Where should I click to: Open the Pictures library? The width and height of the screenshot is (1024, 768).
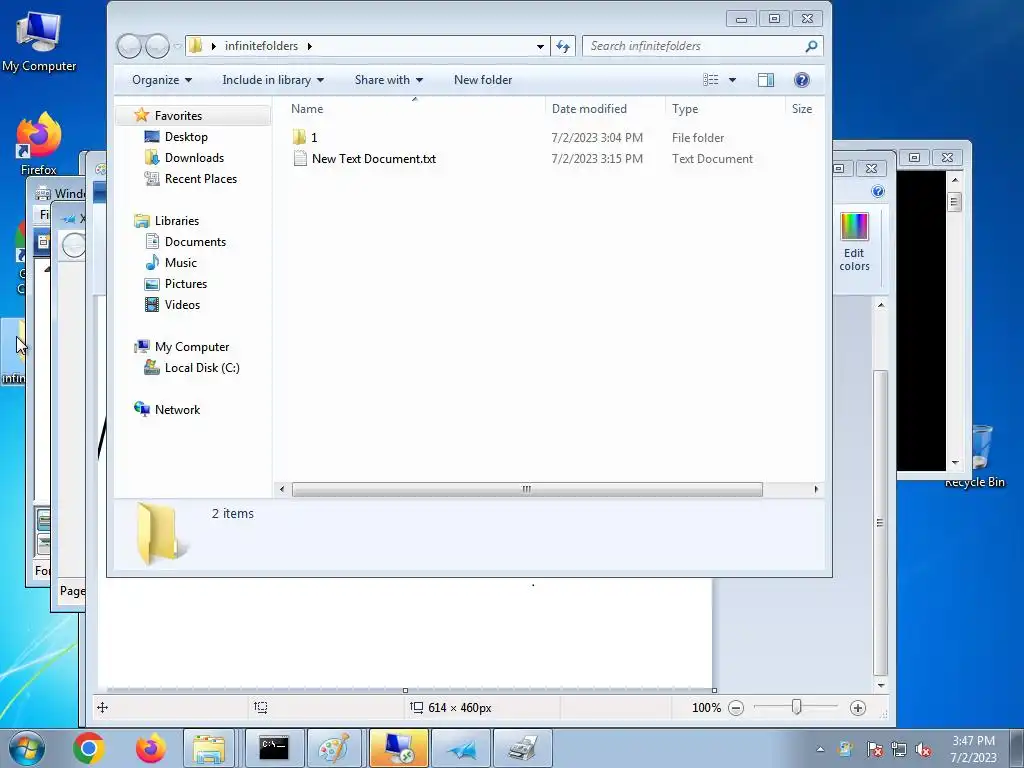coord(185,283)
